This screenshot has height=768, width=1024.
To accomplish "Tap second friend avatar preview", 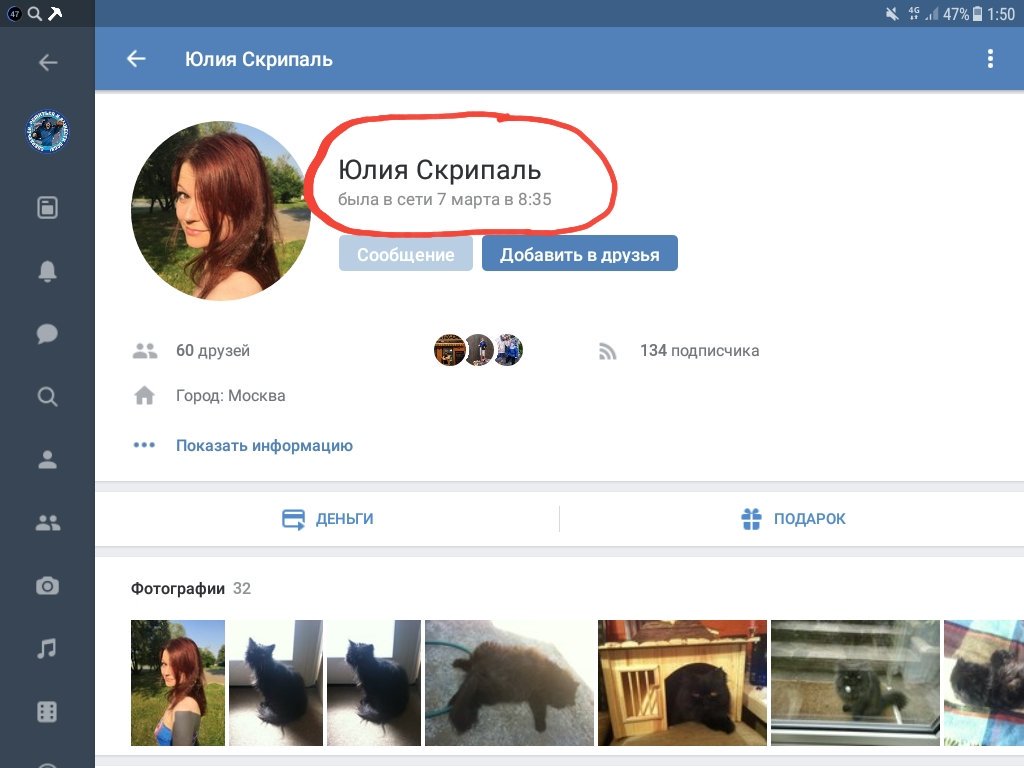I will pos(479,350).
